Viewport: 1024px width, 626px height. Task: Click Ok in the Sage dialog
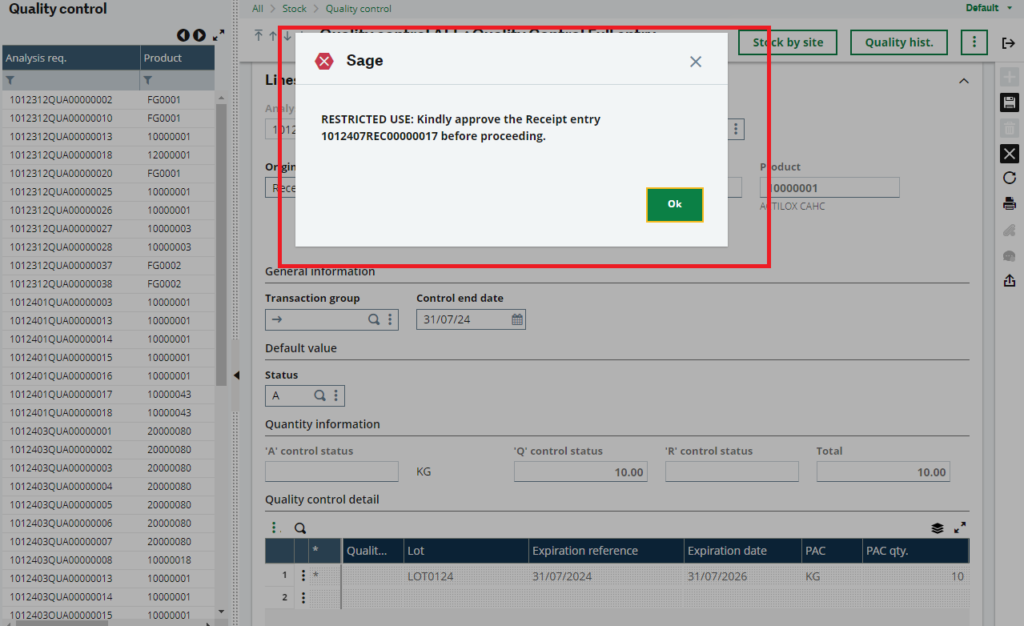point(675,204)
